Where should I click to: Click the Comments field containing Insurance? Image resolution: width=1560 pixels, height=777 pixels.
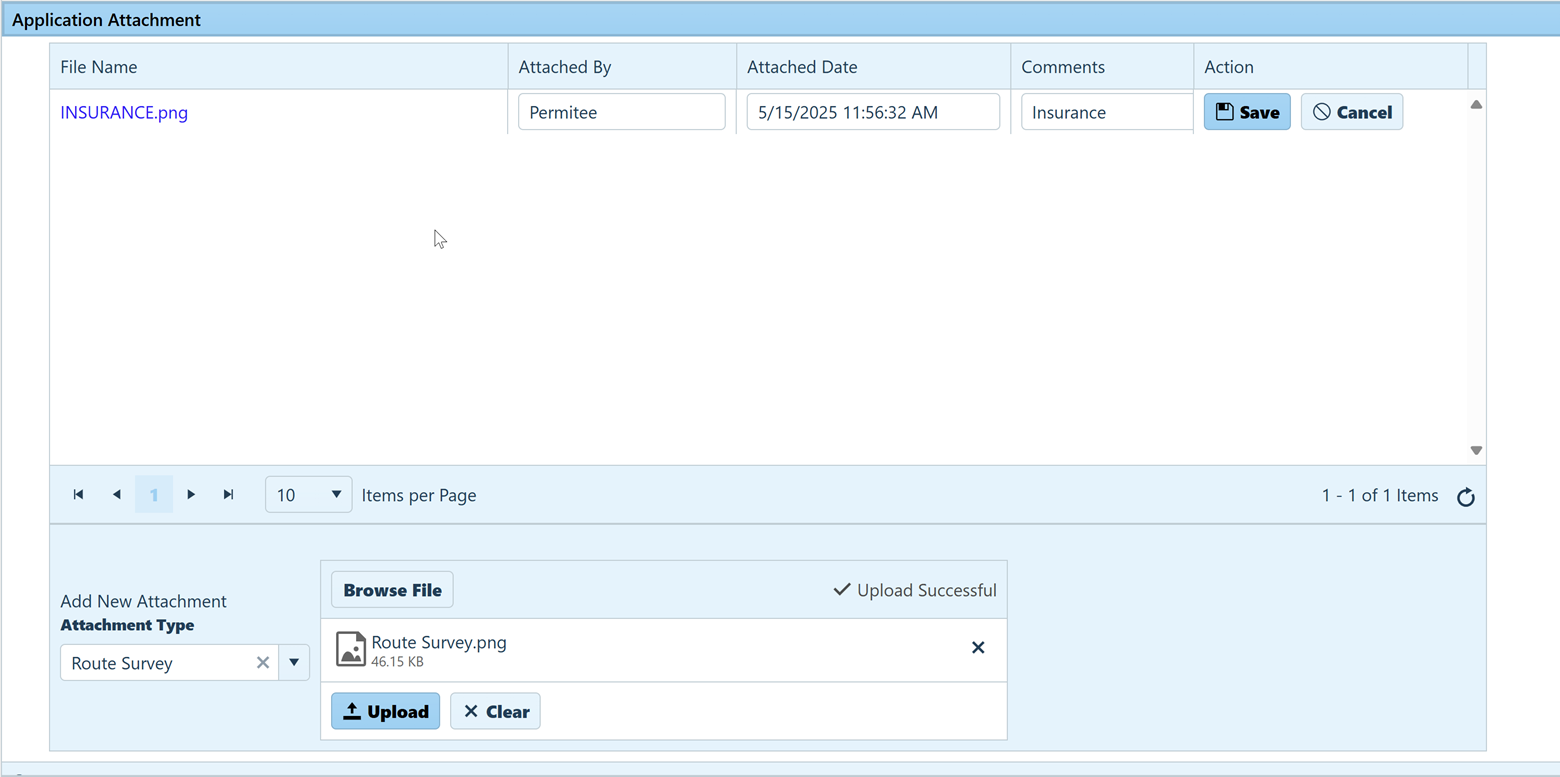point(1106,112)
